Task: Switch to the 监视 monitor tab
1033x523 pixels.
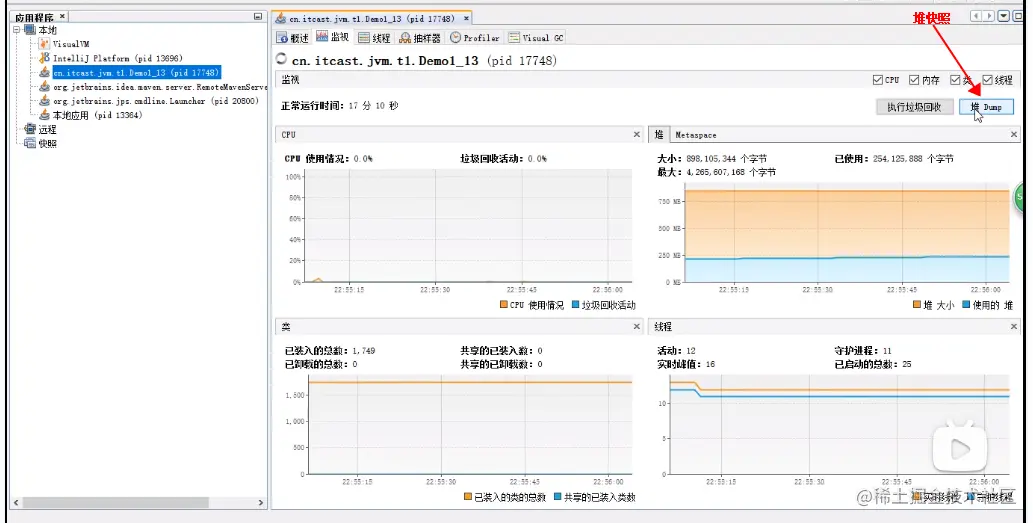Action: click(333, 37)
